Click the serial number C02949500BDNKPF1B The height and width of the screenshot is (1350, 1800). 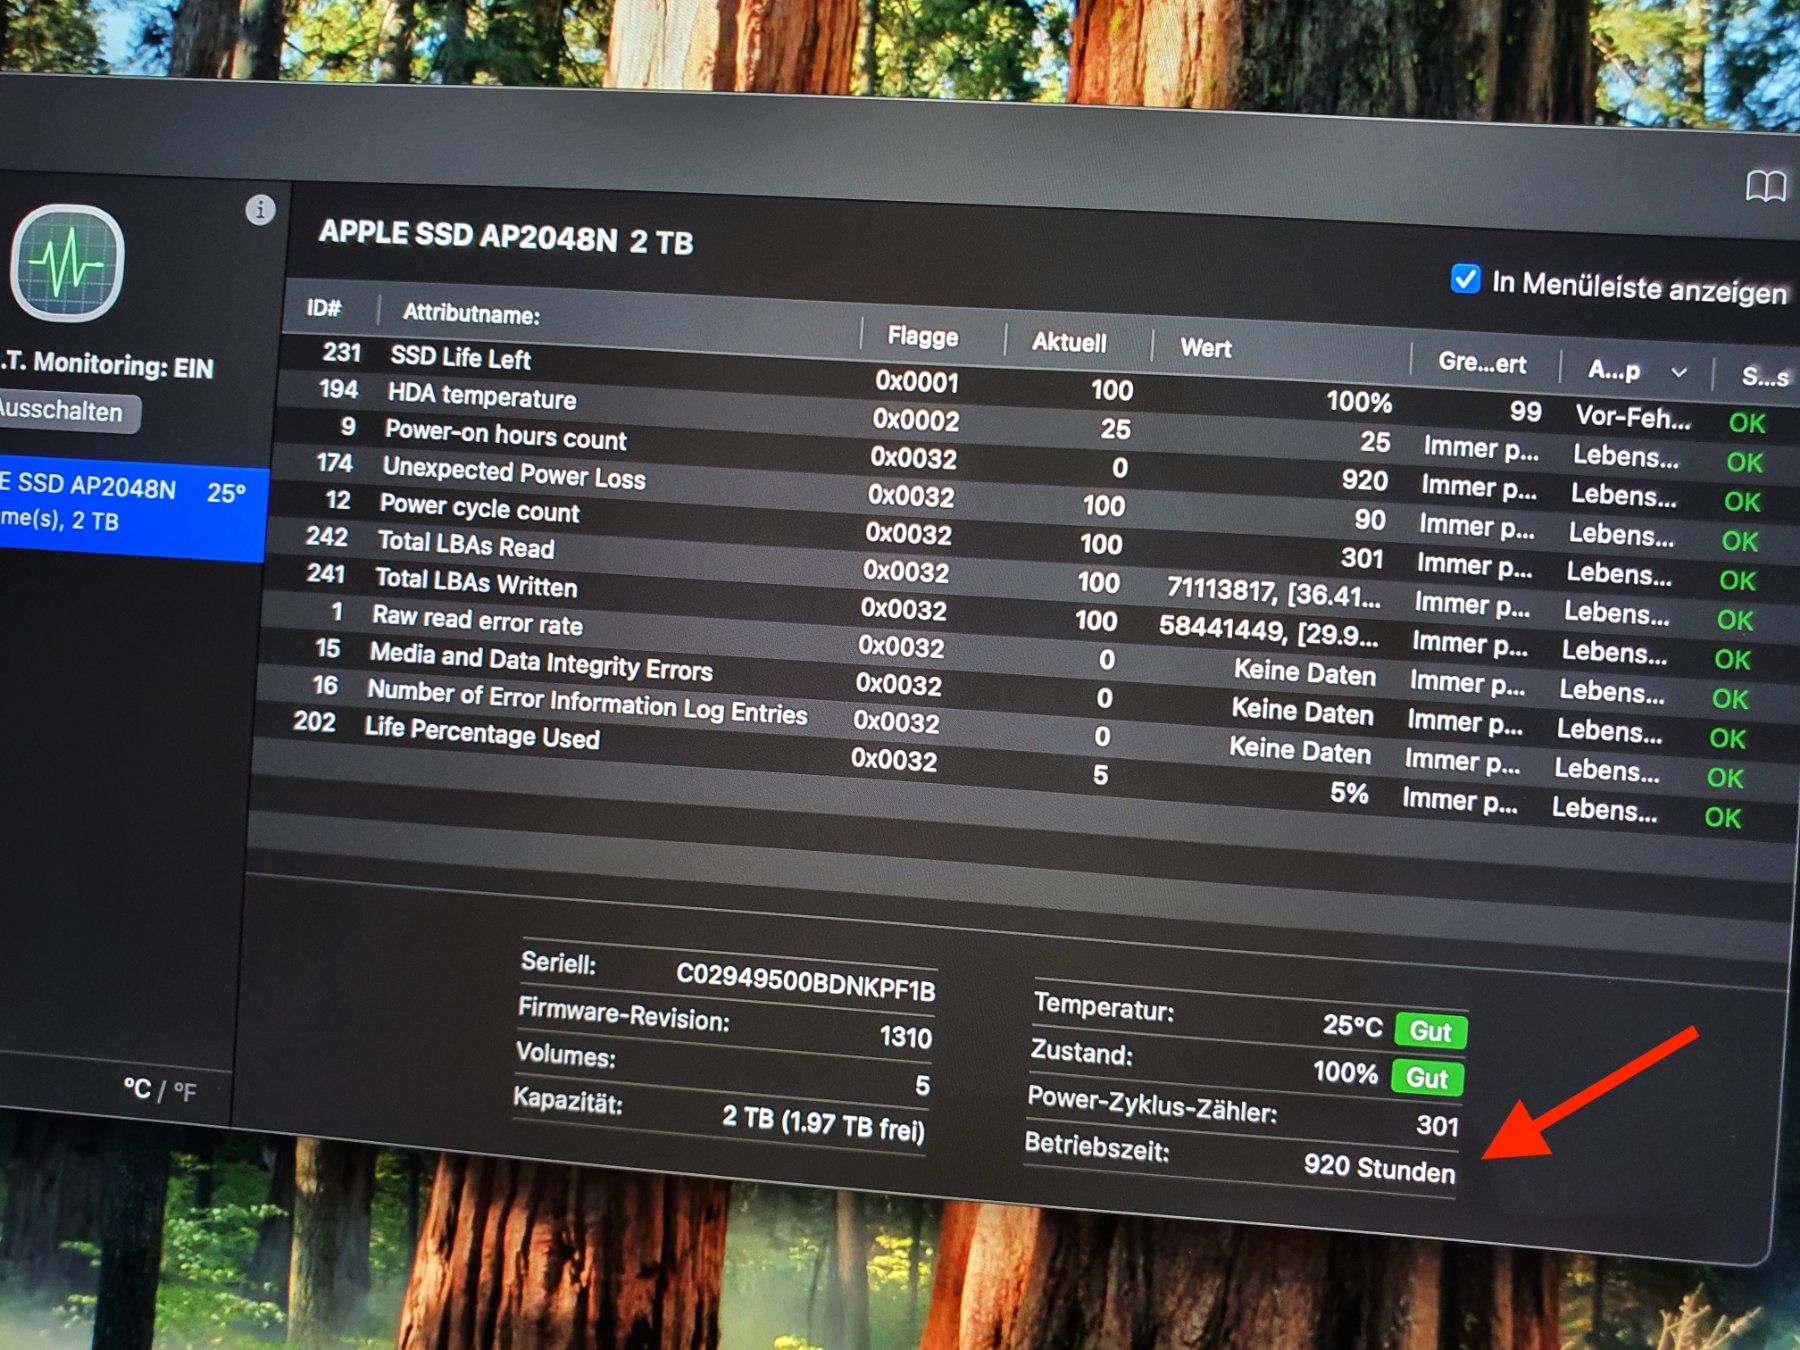tap(805, 982)
